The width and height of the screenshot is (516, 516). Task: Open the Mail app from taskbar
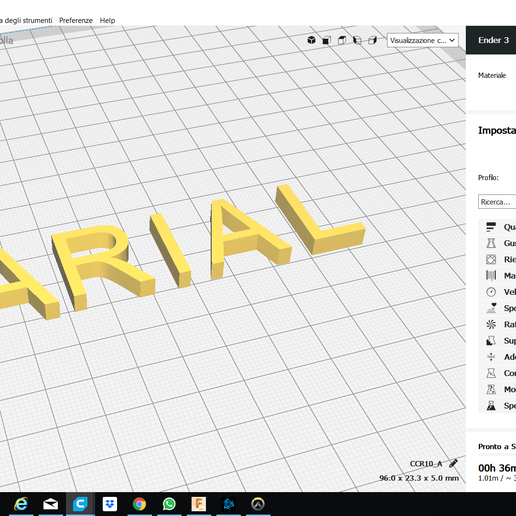click(50, 504)
